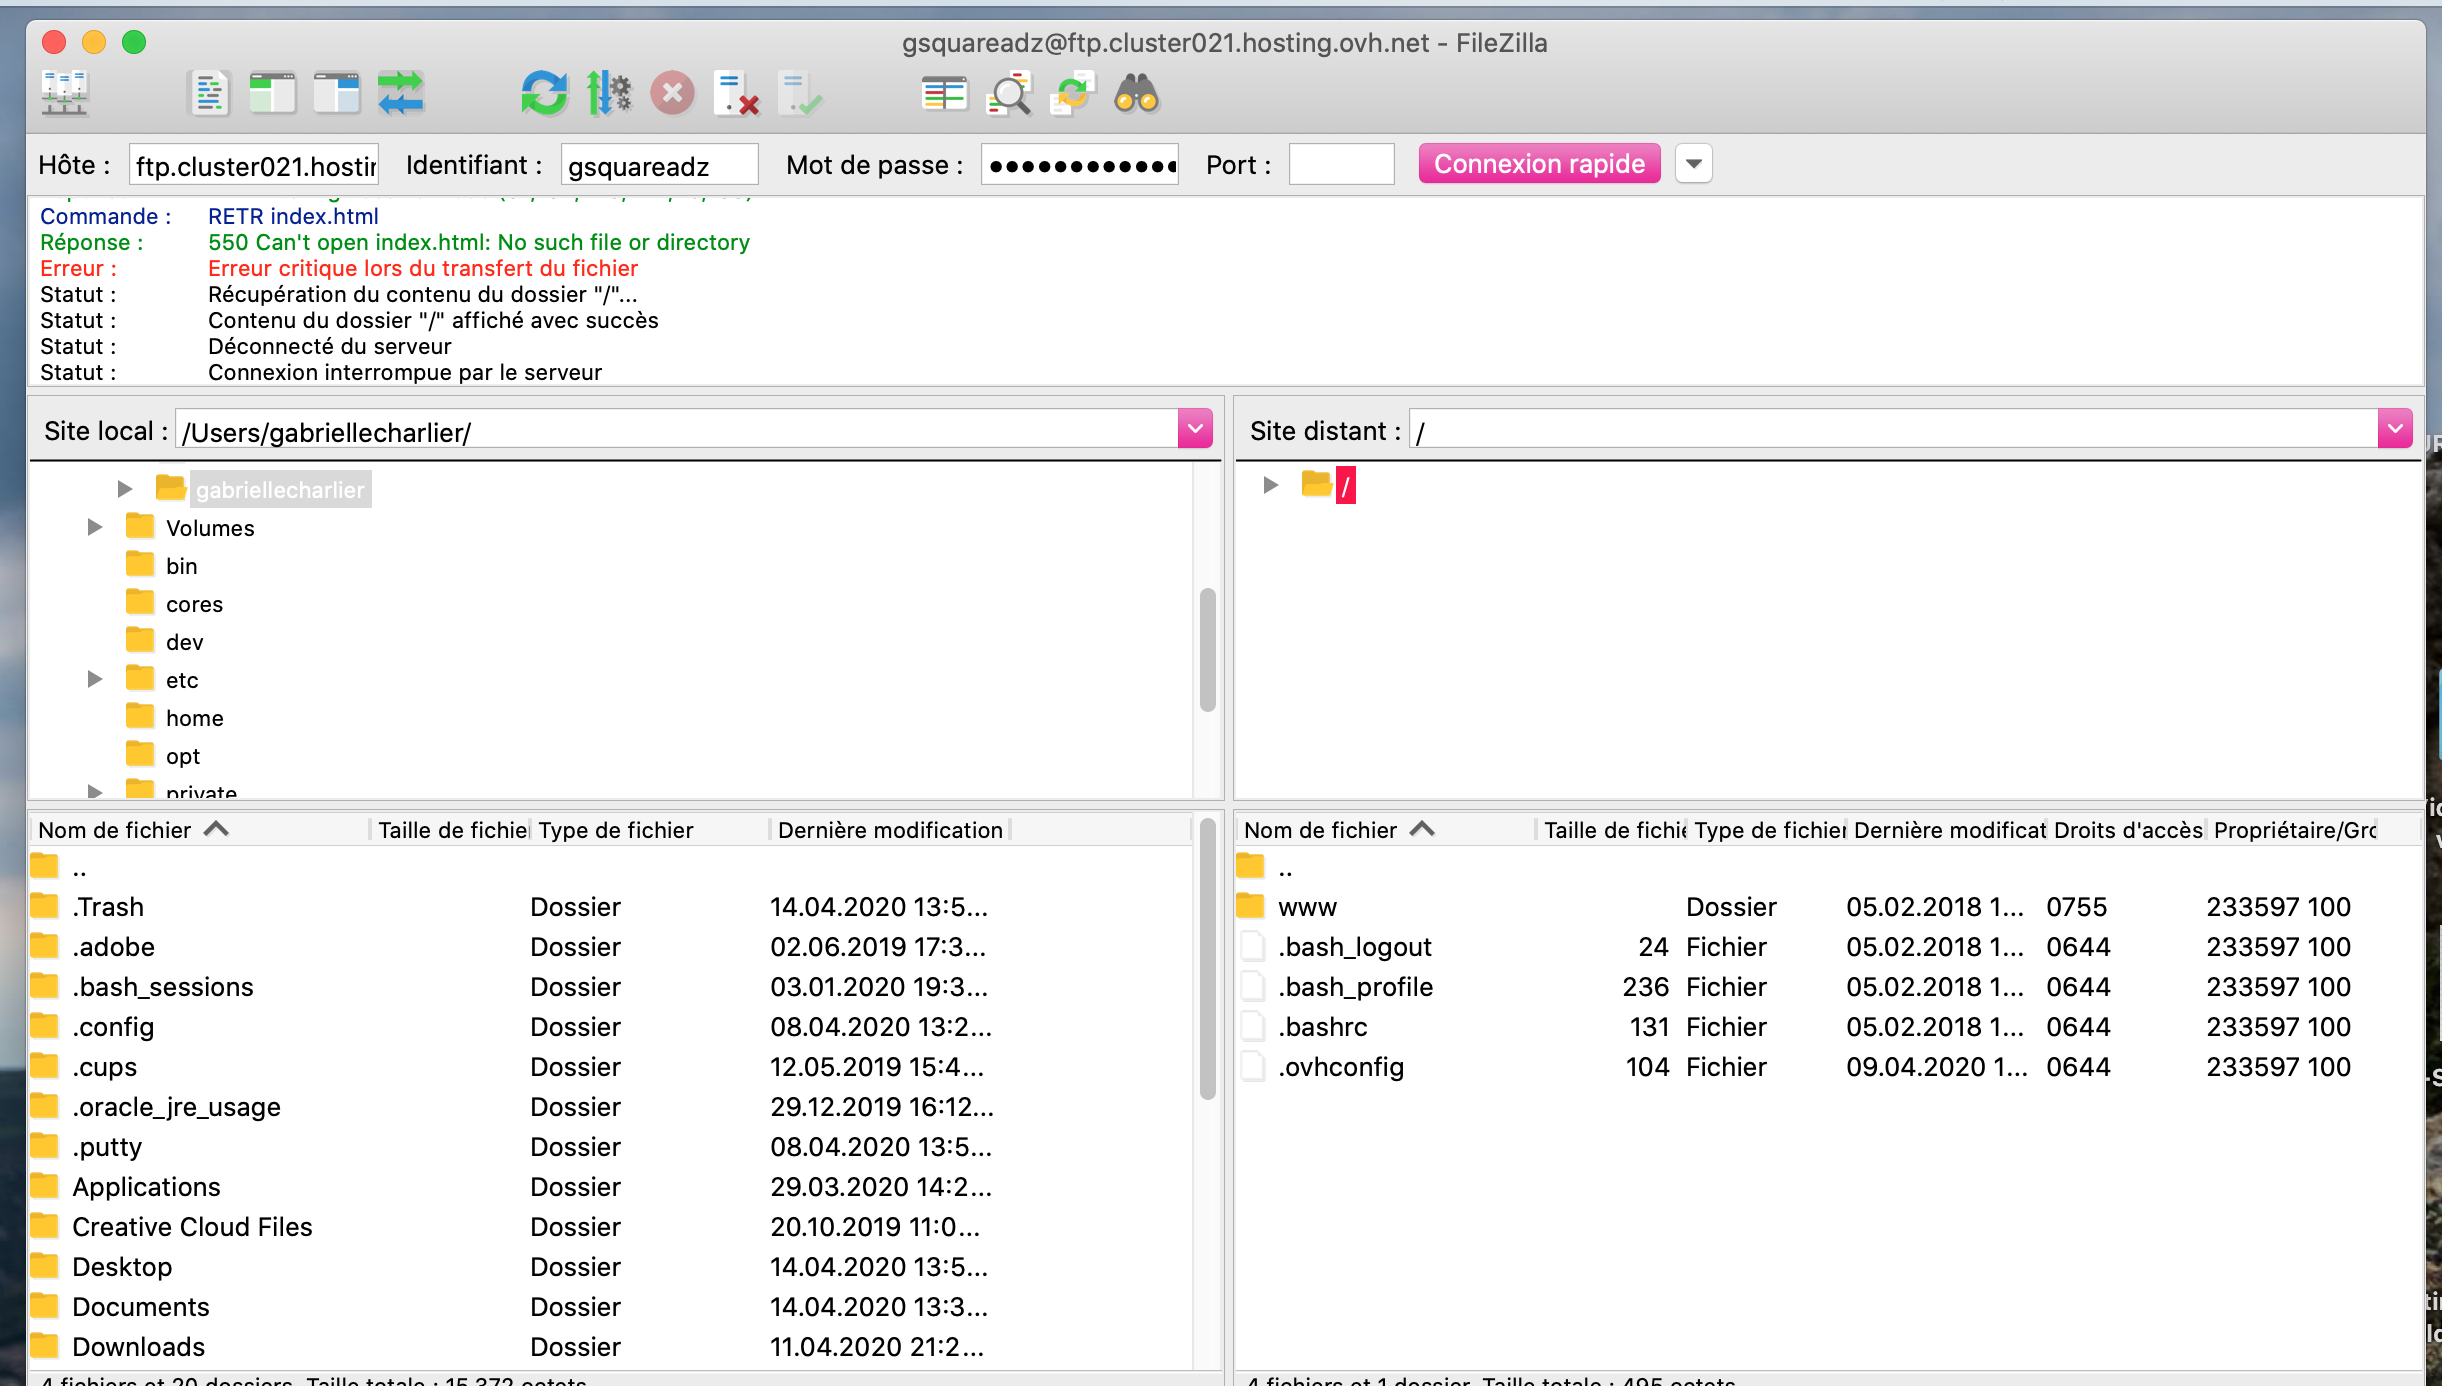Screen dimensions: 2442x1386
Task: Select the www folder in remote list
Action: (1307, 907)
